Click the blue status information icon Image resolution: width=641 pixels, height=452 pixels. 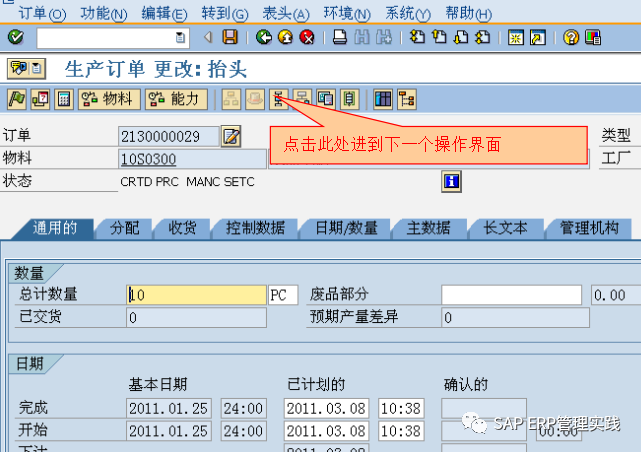point(451,181)
